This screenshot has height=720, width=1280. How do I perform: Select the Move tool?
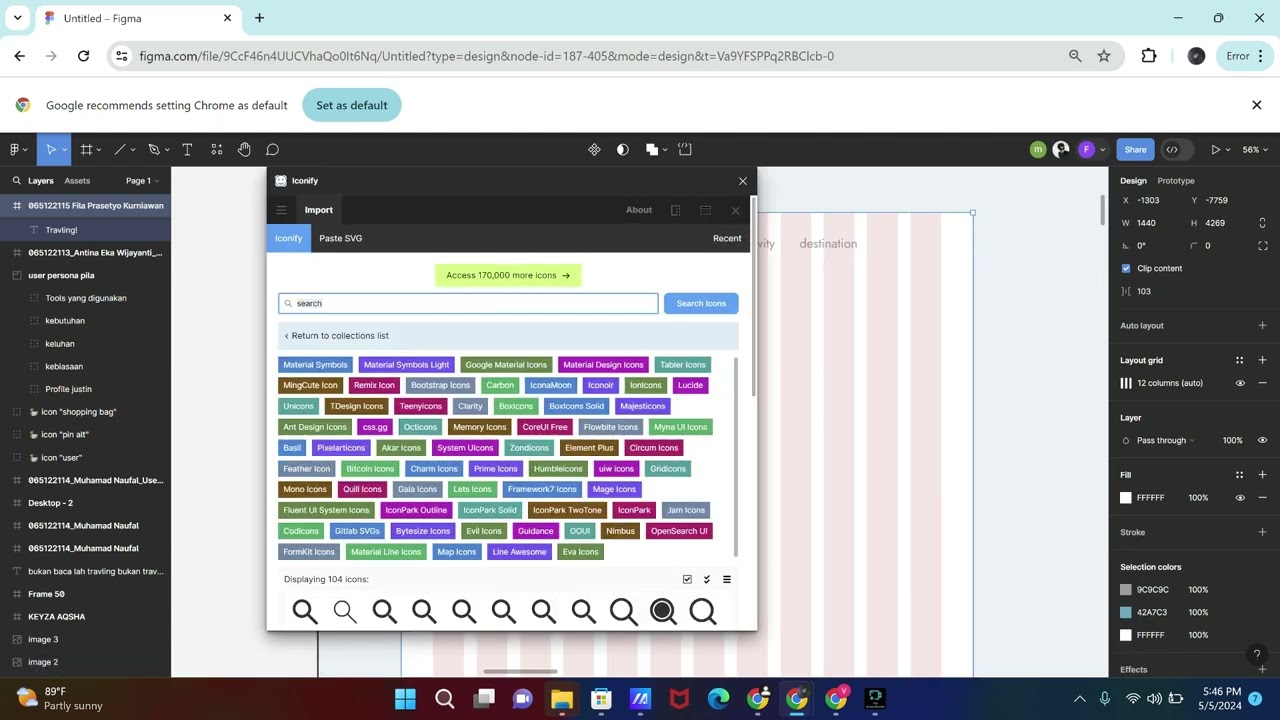[x=50, y=149]
